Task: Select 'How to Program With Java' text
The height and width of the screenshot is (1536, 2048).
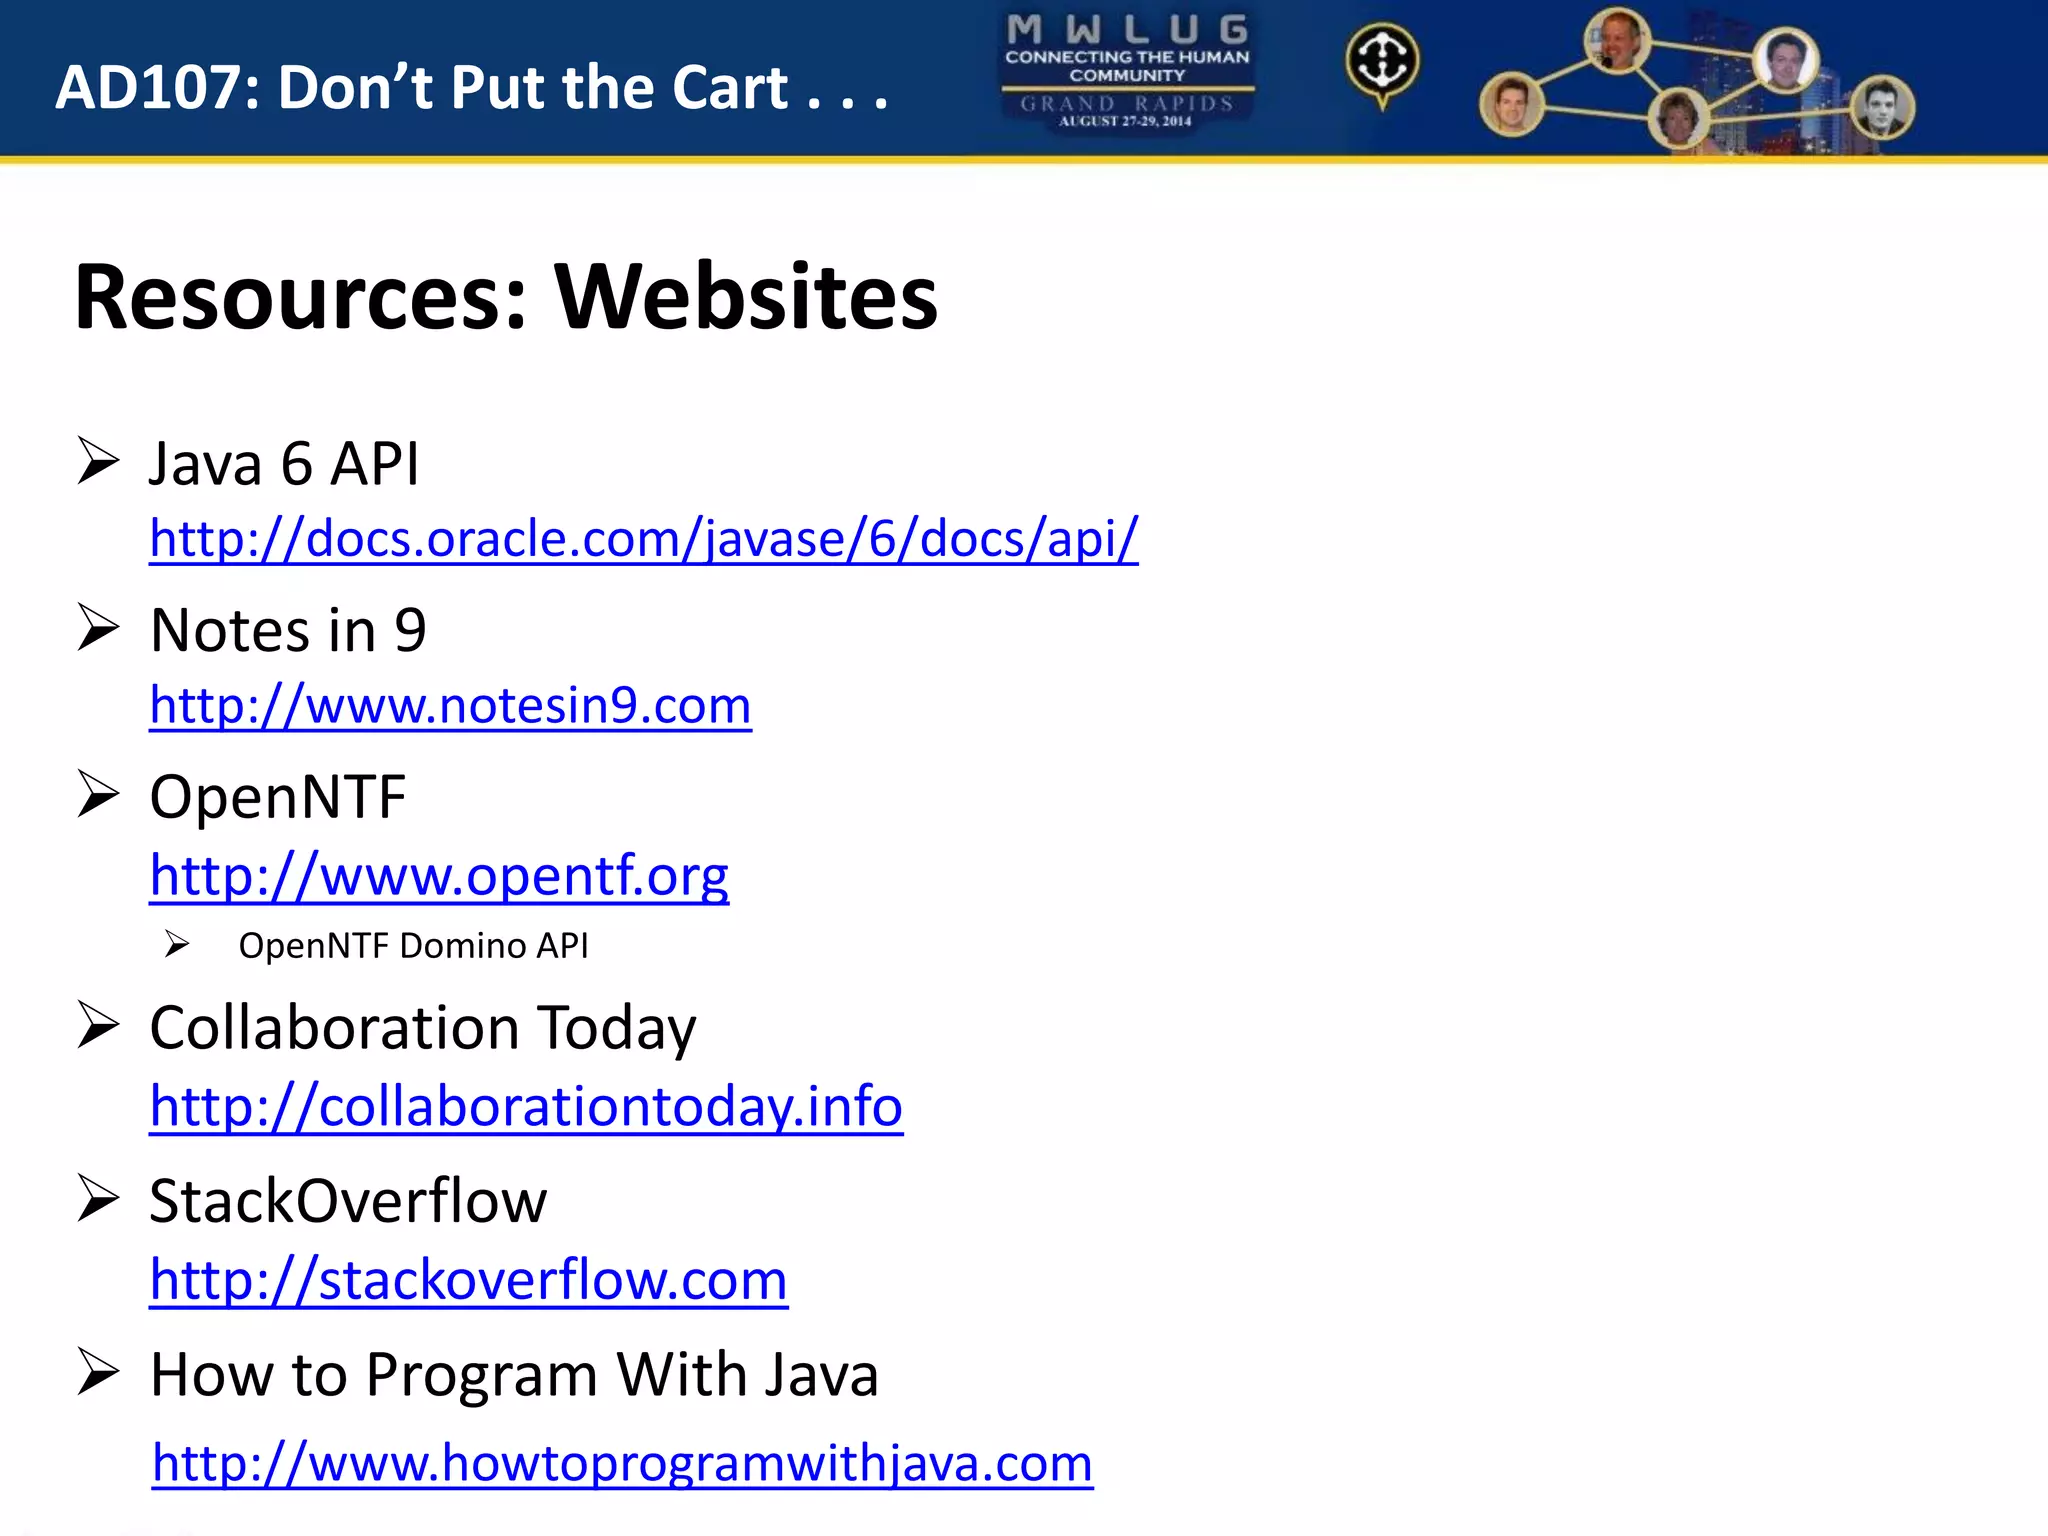Action: coord(514,1375)
